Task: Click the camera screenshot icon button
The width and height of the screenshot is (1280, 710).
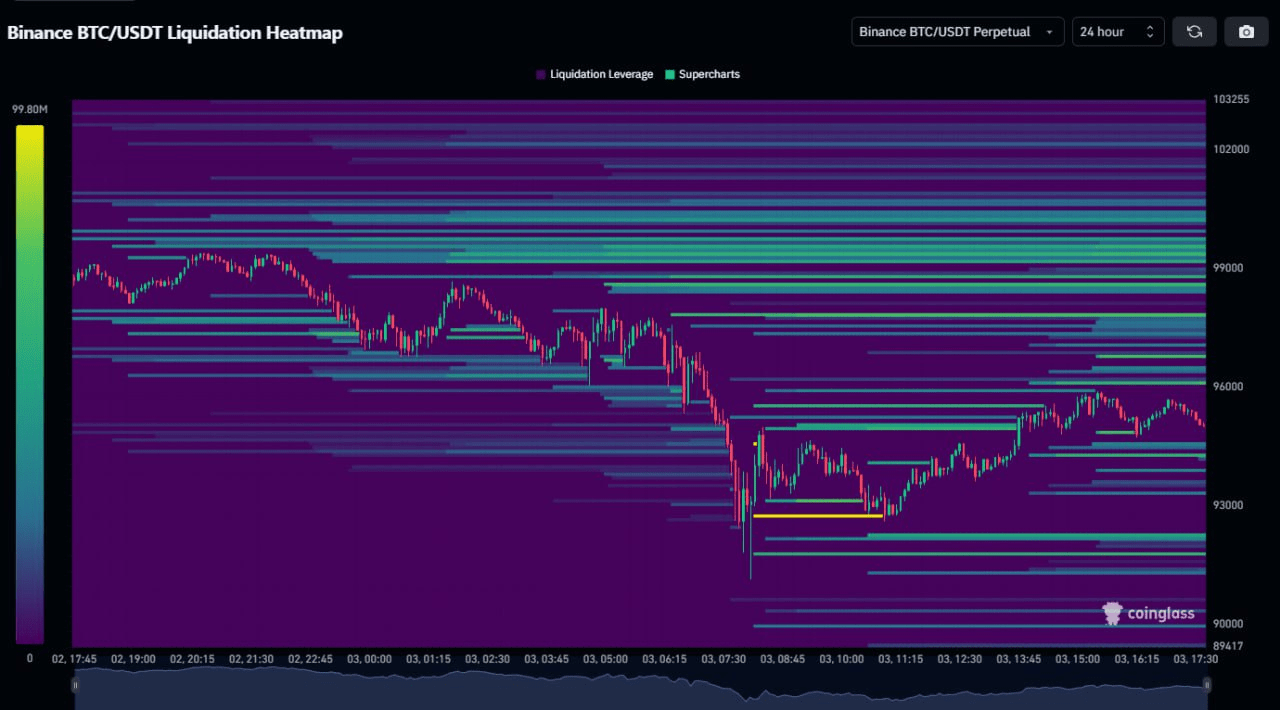Action: [1247, 32]
